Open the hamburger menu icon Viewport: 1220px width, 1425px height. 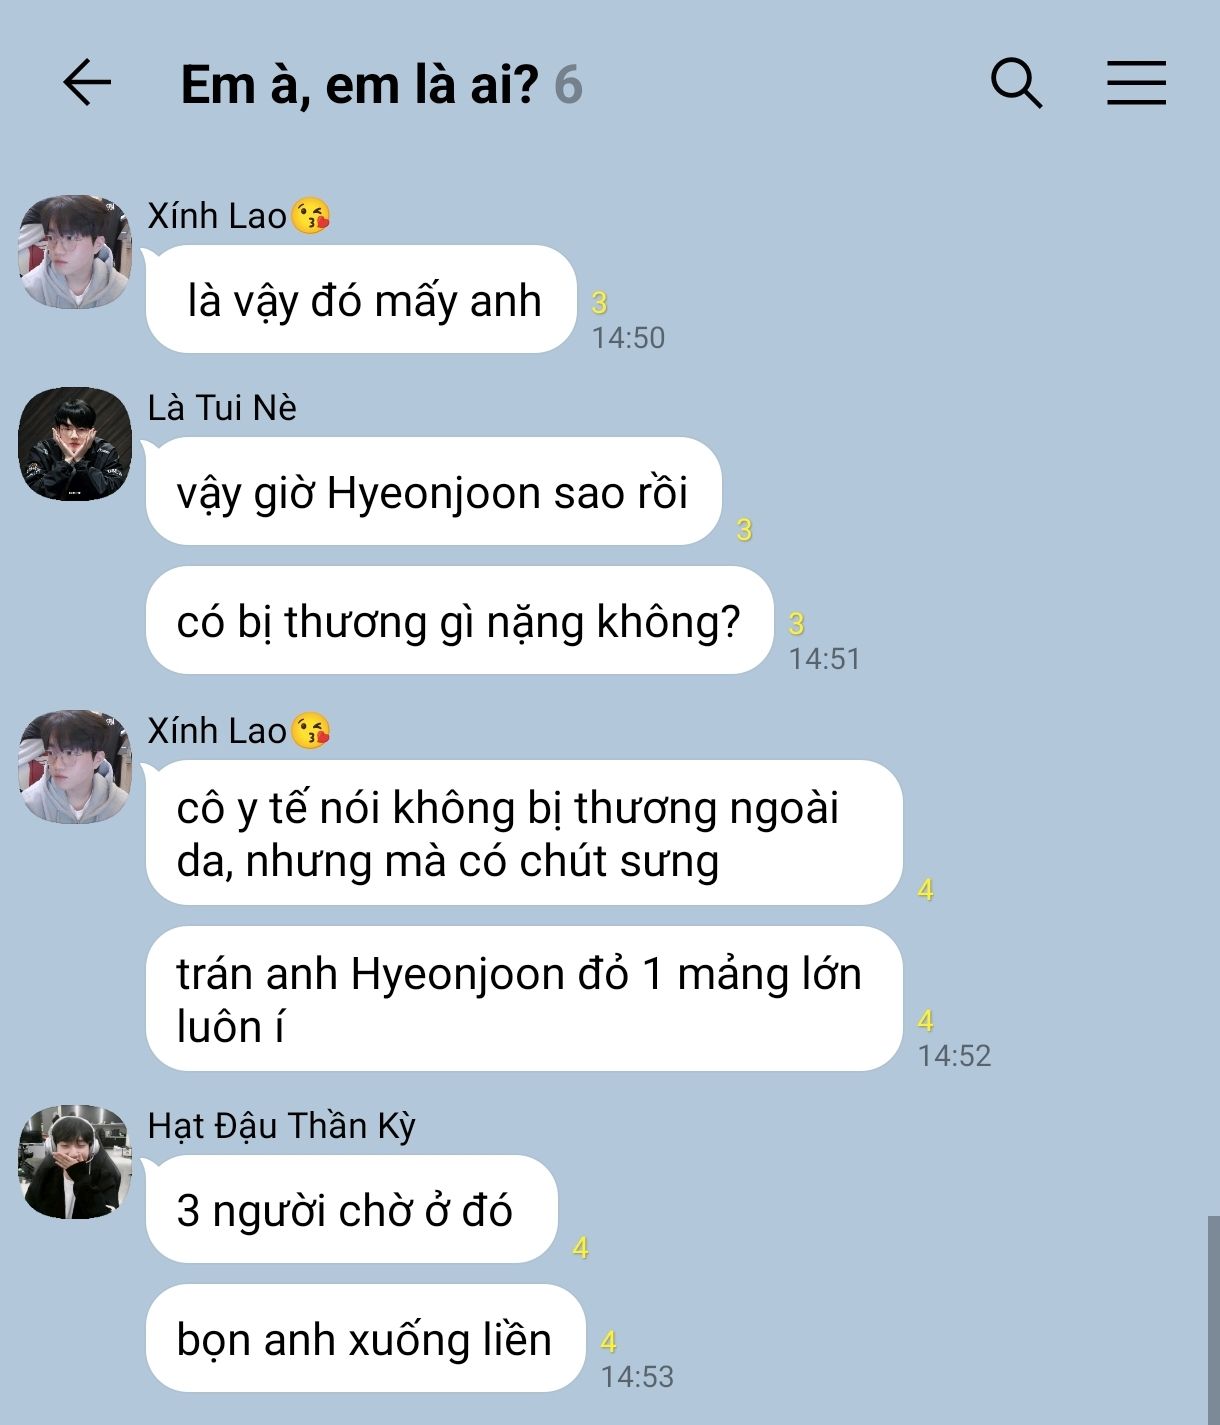tap(1136, 83)
